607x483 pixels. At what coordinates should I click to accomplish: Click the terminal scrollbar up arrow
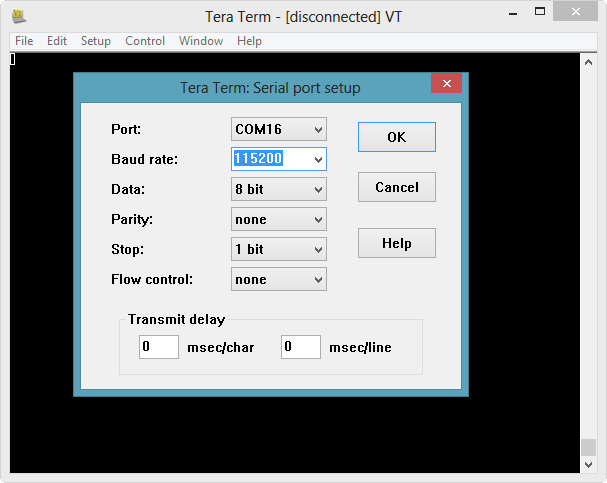(x=588, y=59)
